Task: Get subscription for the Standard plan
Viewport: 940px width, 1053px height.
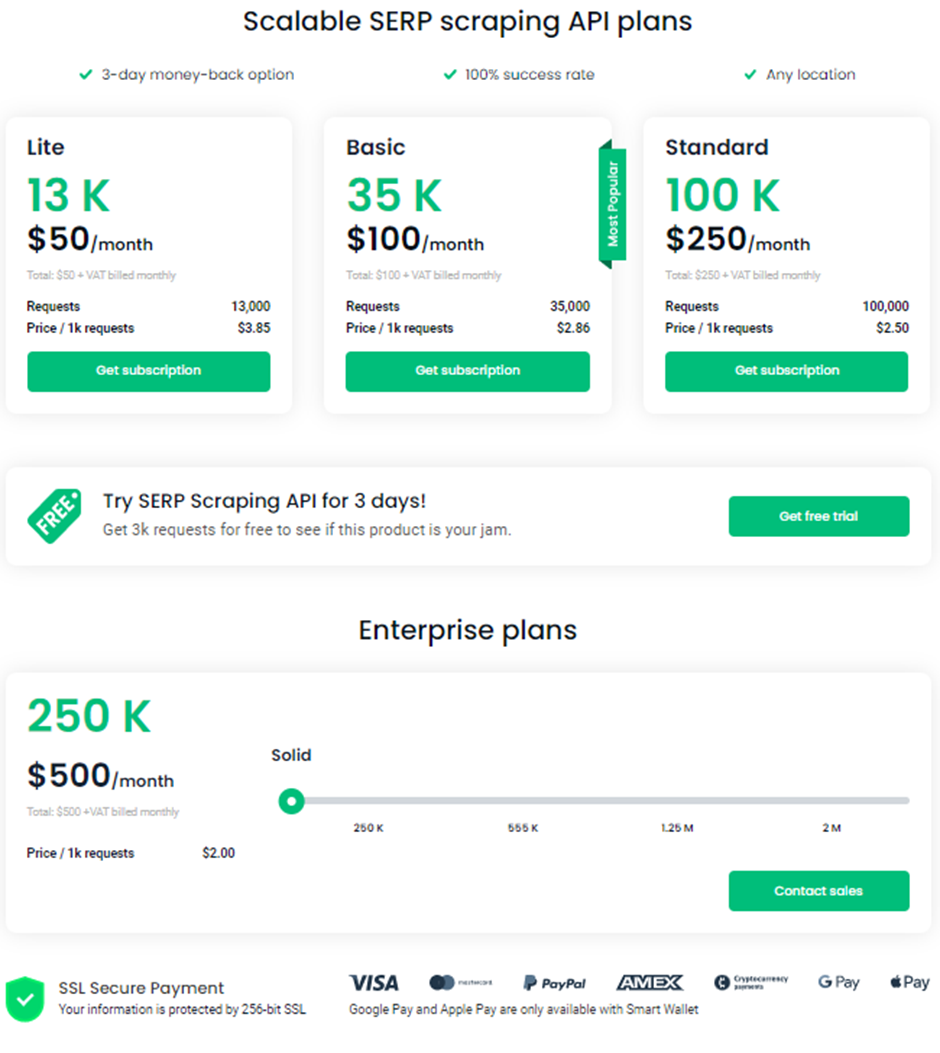Action: click(786, 371)
